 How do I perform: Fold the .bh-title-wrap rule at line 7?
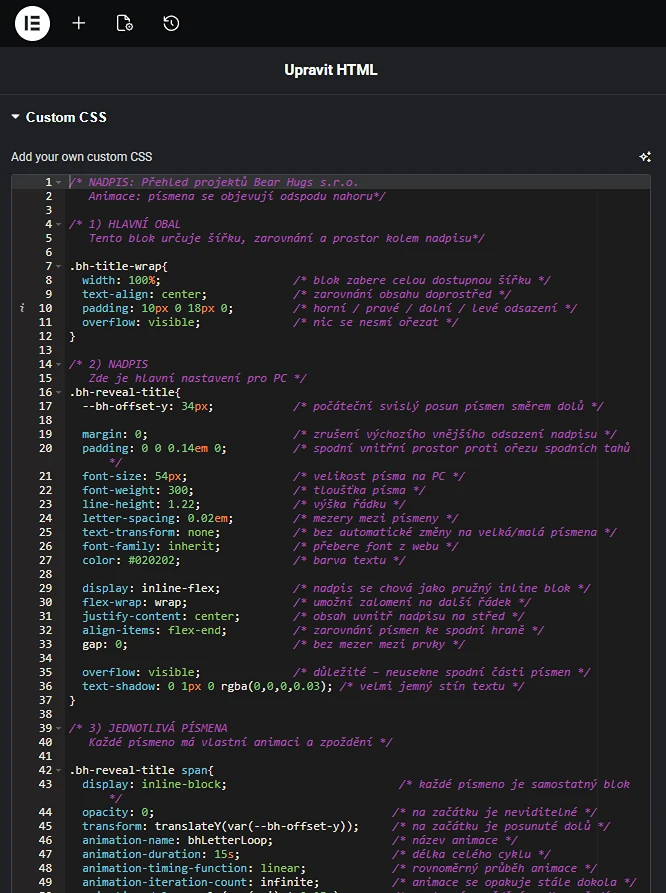coord(60,267)
